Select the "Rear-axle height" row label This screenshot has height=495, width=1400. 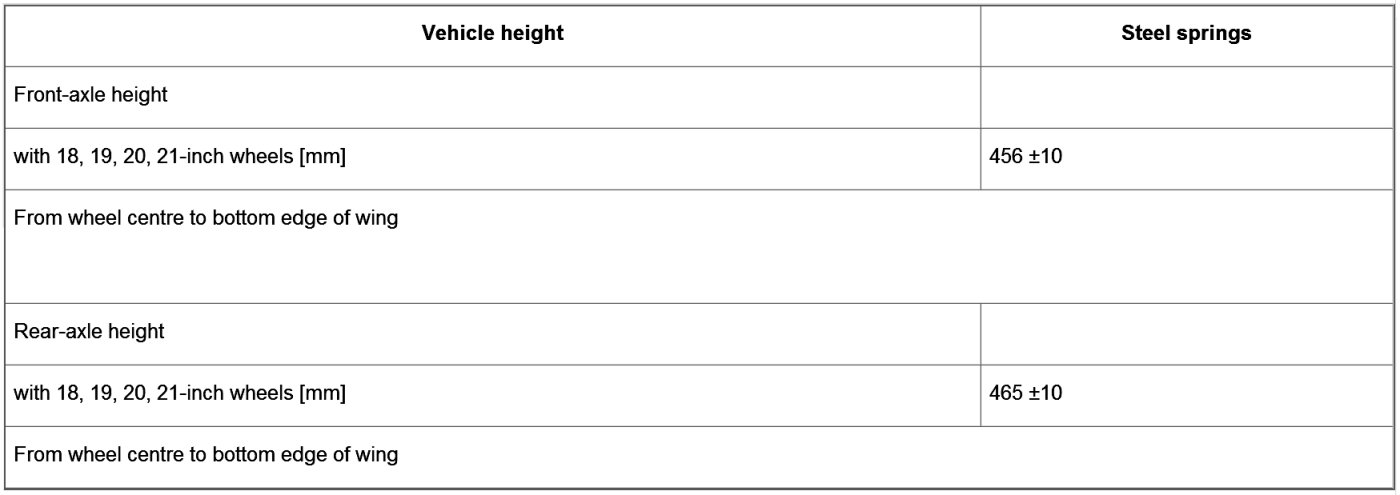(89, 332)
